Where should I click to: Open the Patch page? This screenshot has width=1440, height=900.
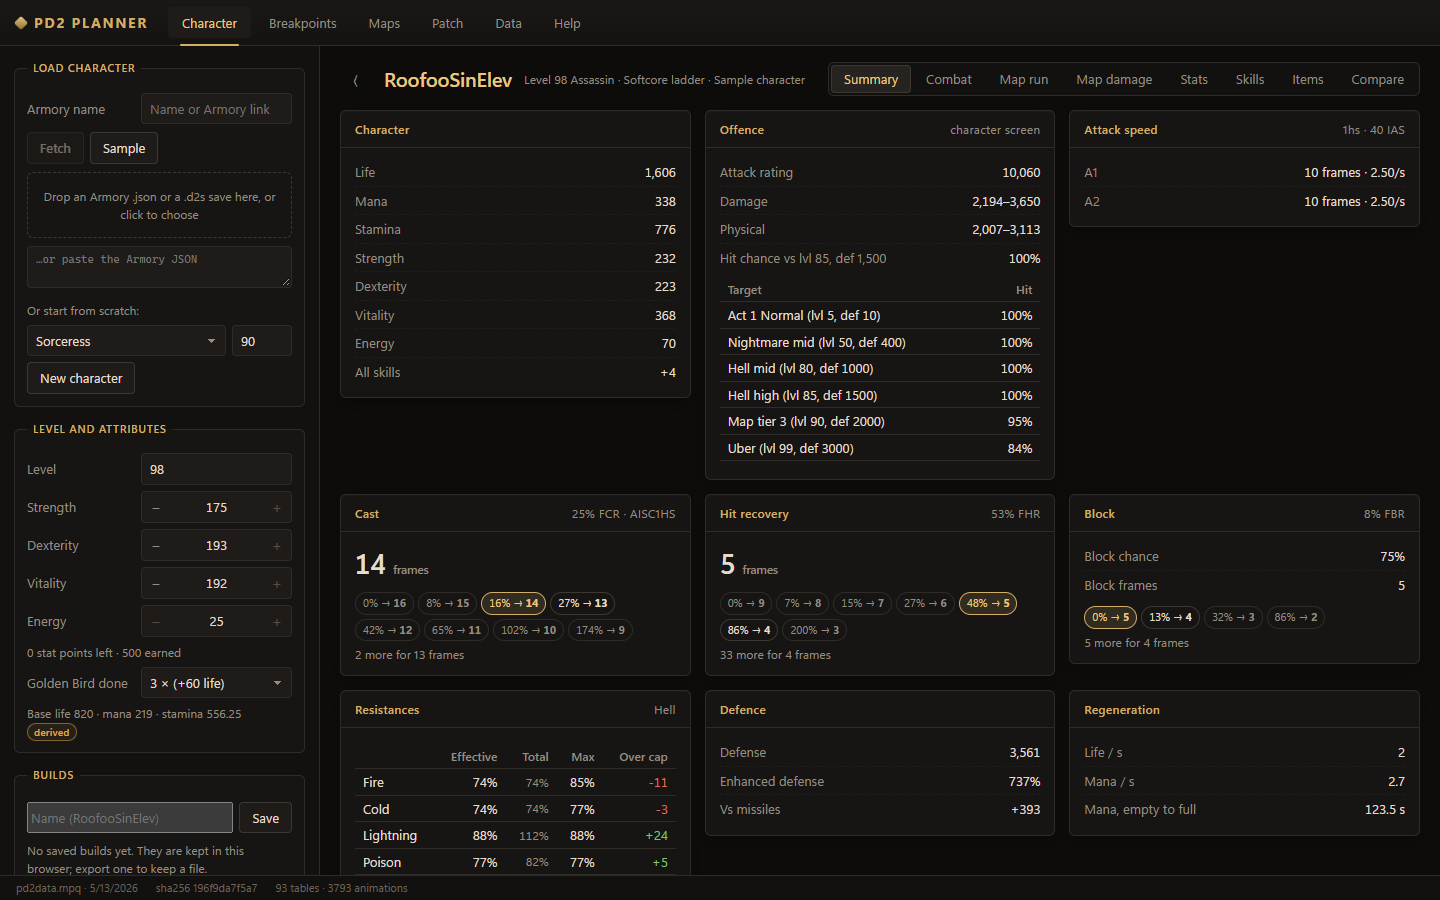pyautogui.click(x=447, y=23)
